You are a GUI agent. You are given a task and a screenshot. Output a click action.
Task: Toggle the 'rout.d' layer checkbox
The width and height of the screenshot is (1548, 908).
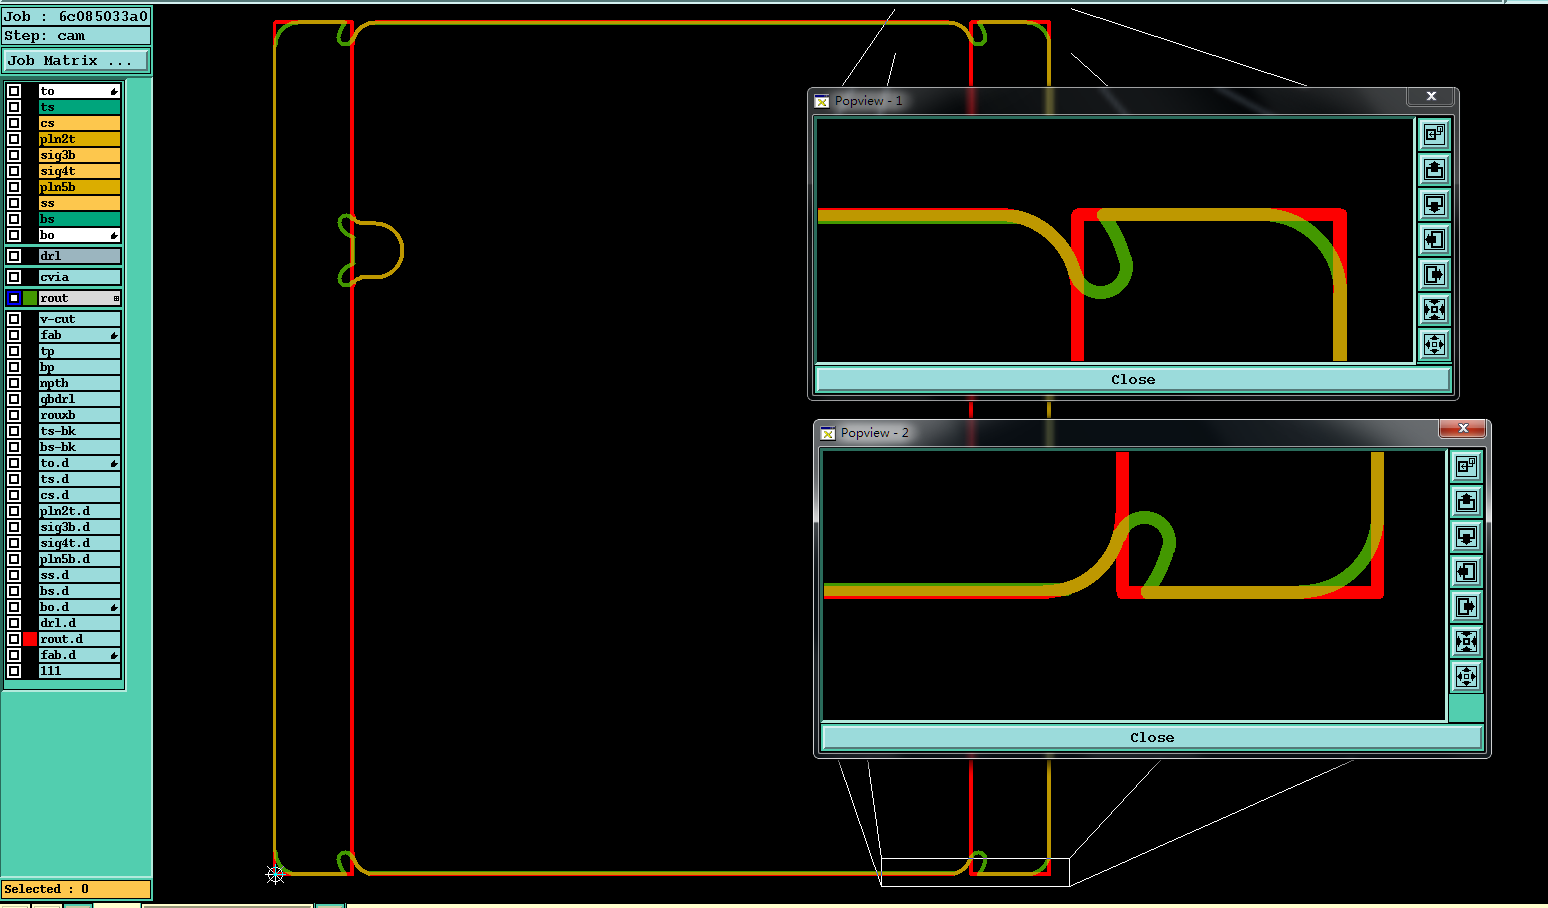pyautogui.click(x=14, y=639)
